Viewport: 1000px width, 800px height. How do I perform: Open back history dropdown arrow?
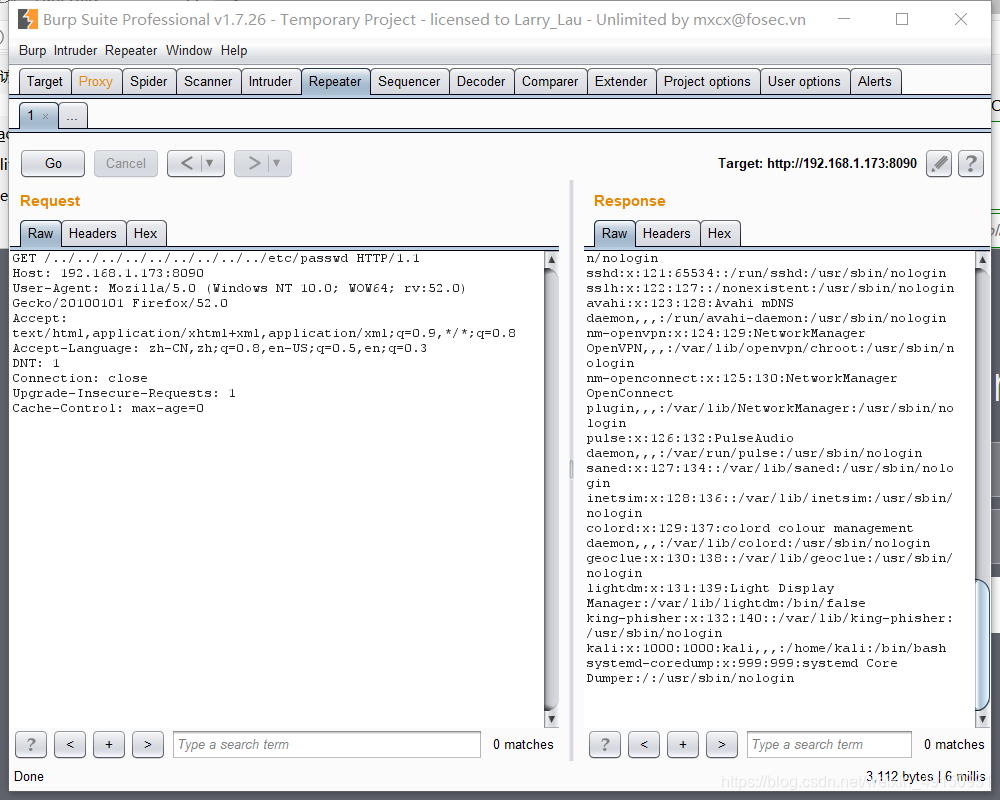point(211,164)
